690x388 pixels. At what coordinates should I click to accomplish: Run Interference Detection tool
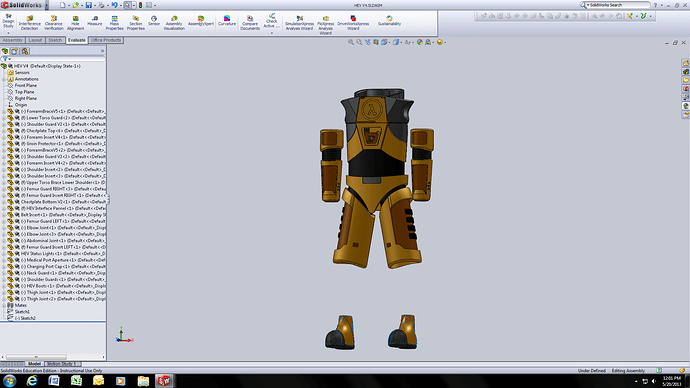(x=29, y=22)
